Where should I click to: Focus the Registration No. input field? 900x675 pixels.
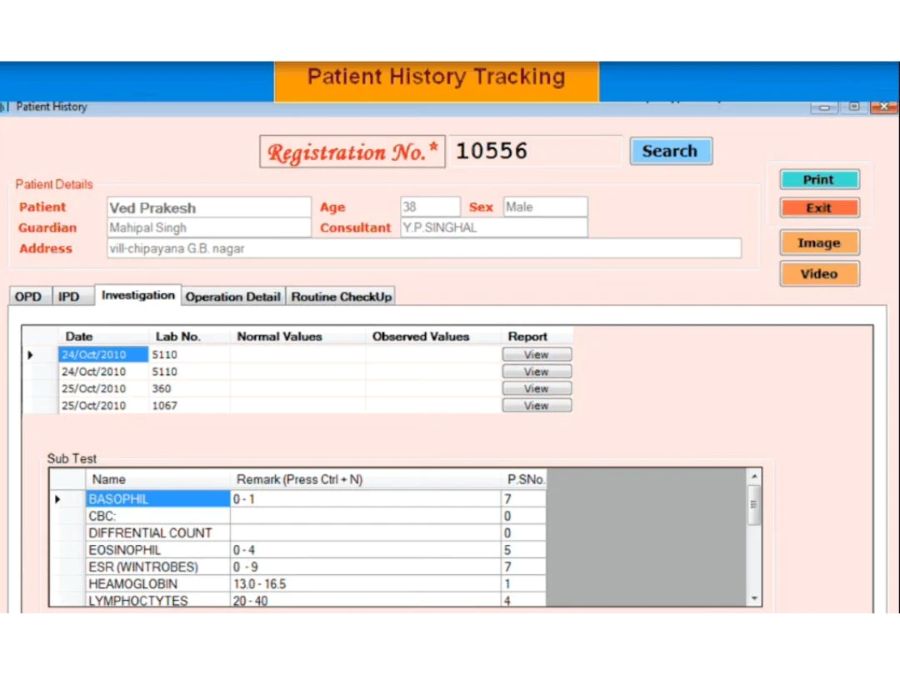point(536,151)
